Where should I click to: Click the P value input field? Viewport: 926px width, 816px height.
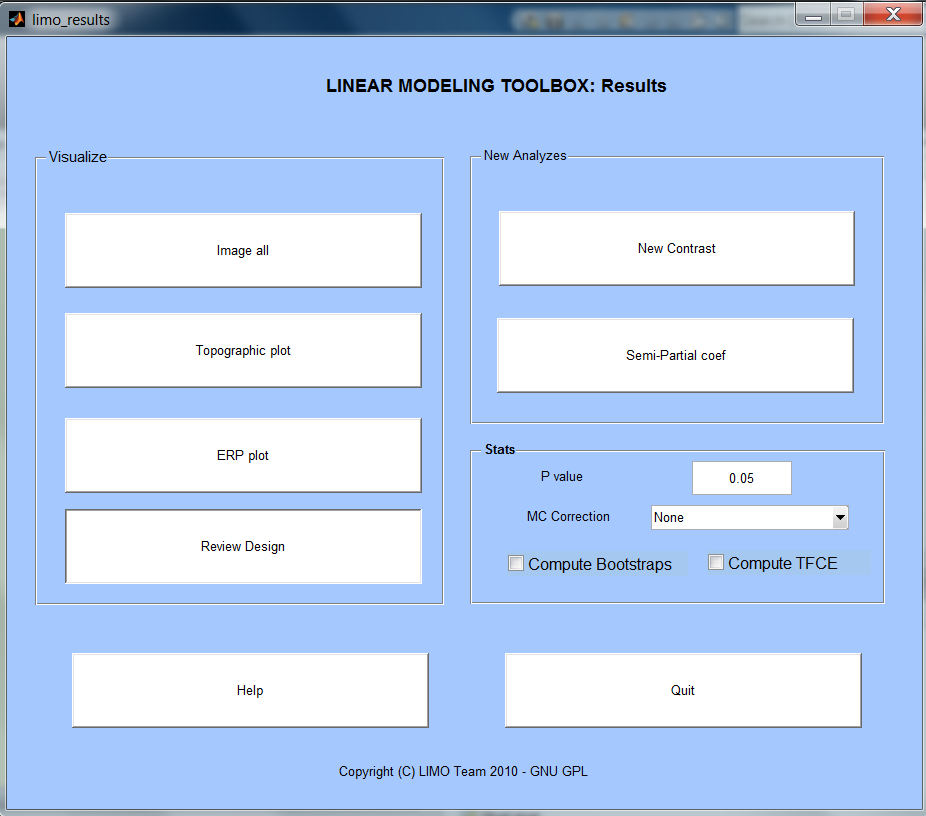[x=742, y=478]
